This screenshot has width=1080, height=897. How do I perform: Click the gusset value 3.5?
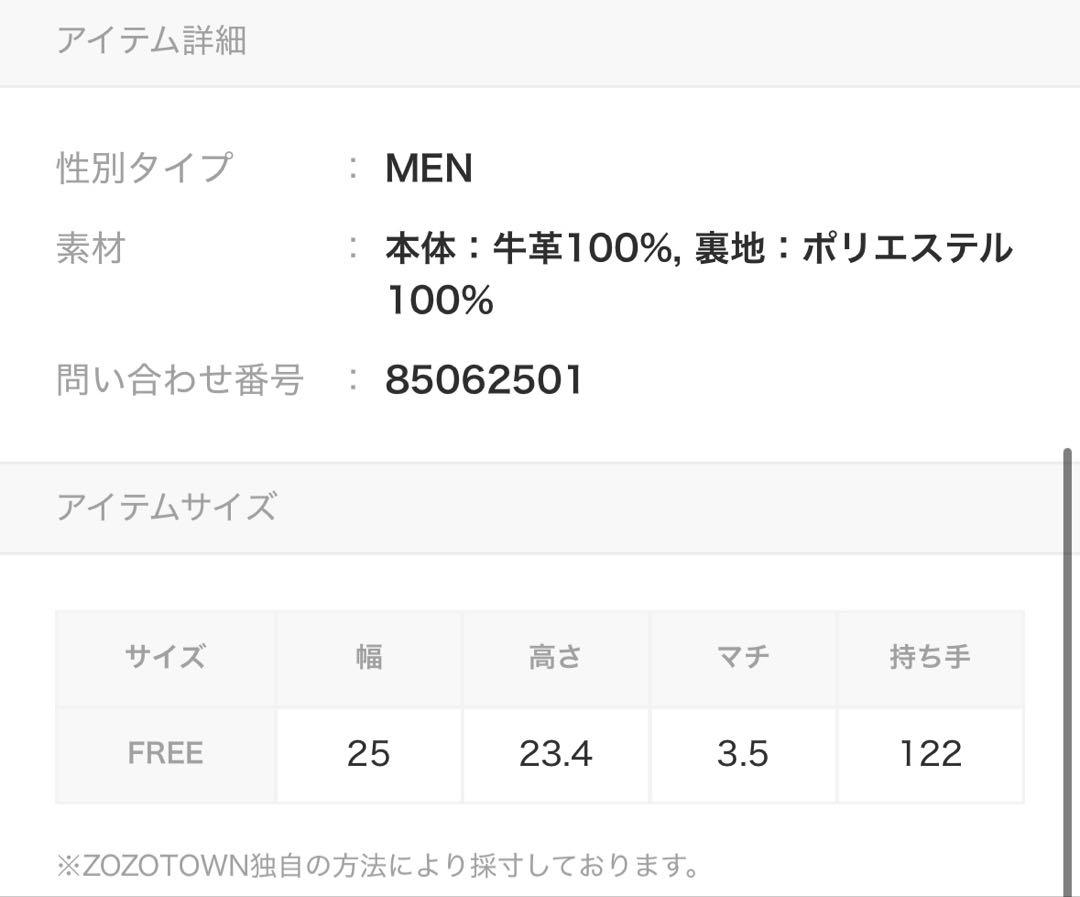[x=743, y=754]
